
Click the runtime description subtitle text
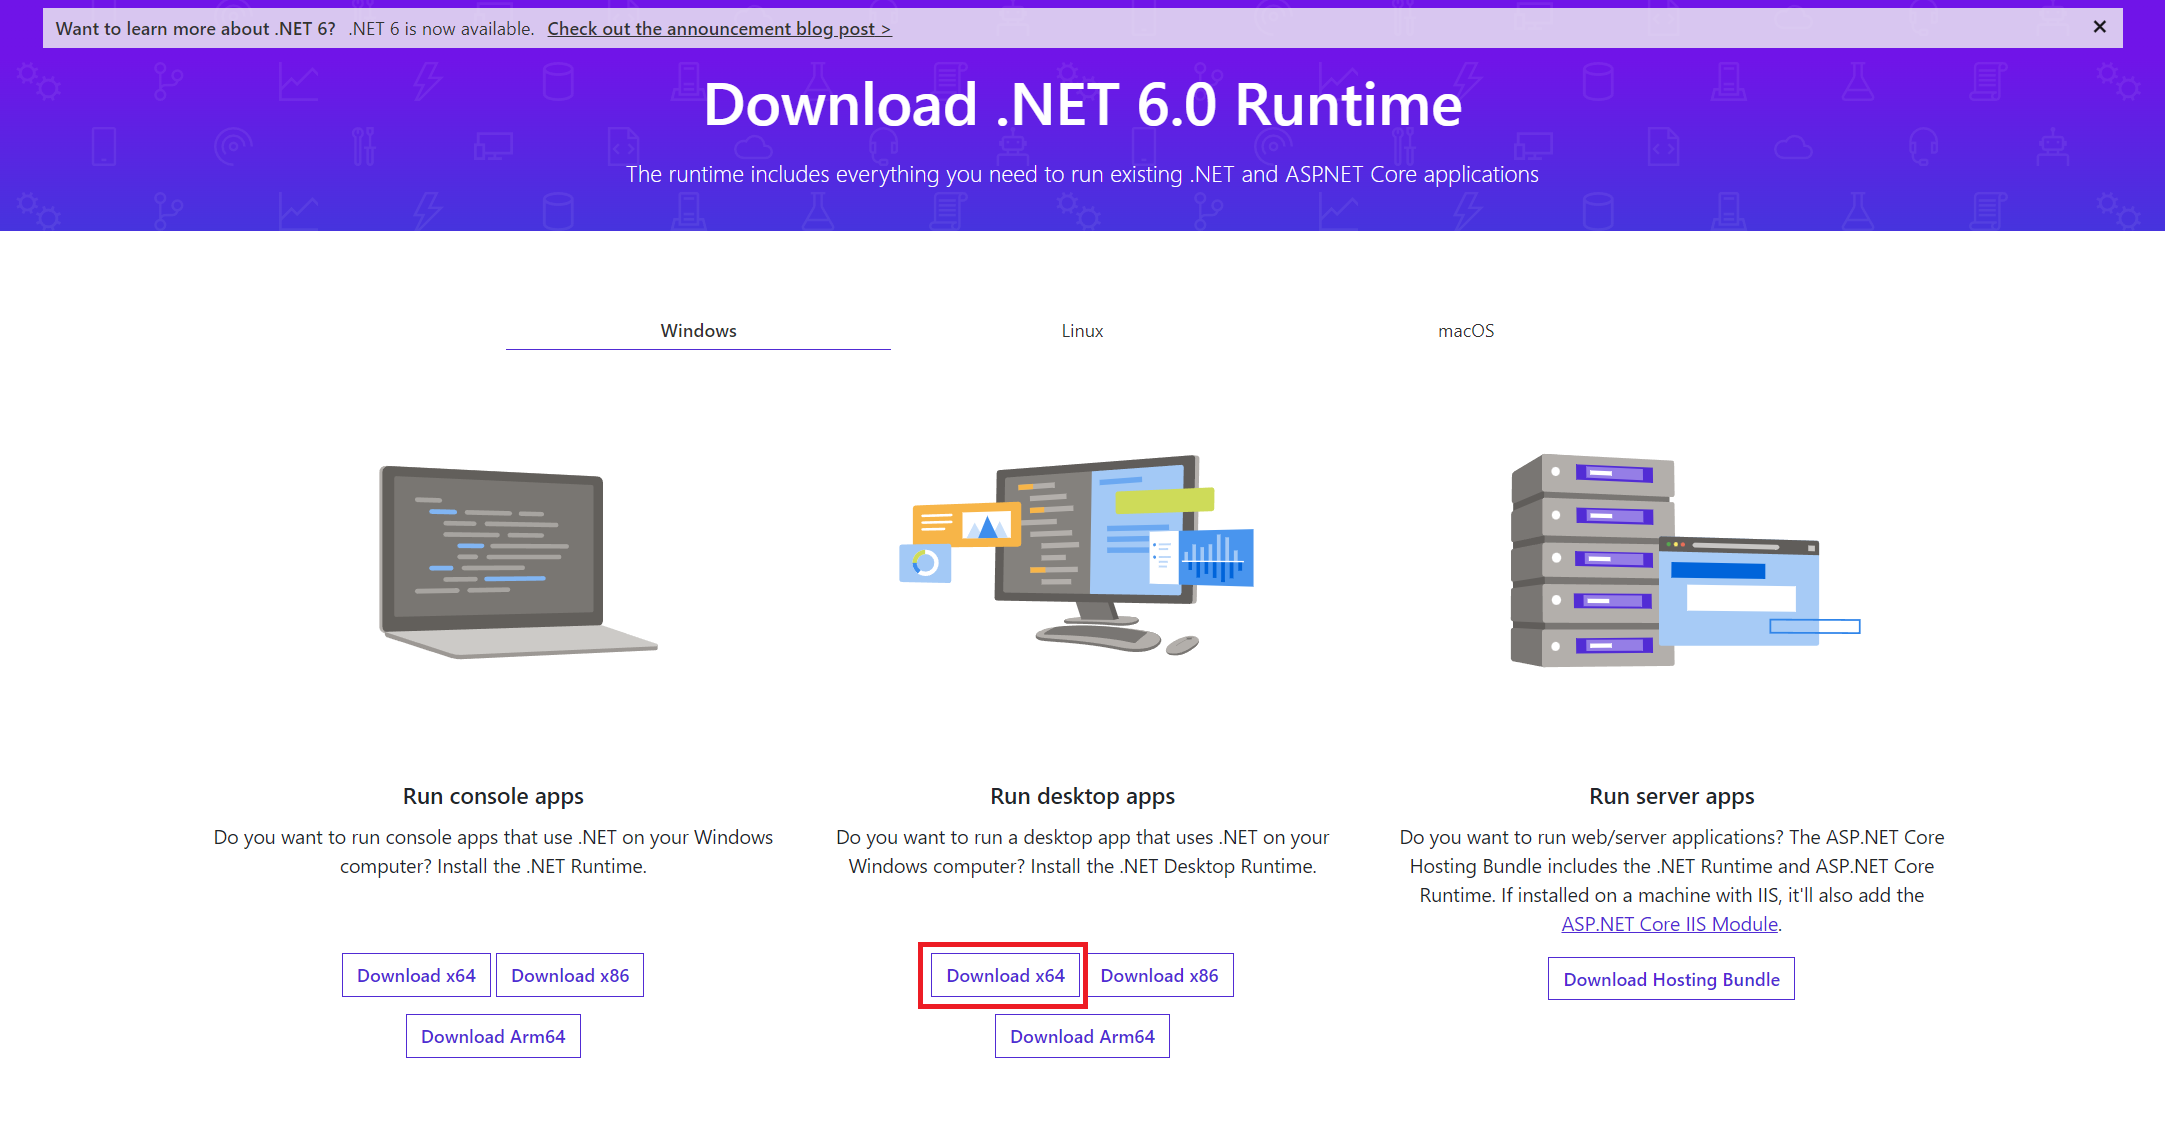tap(1082, 174)
